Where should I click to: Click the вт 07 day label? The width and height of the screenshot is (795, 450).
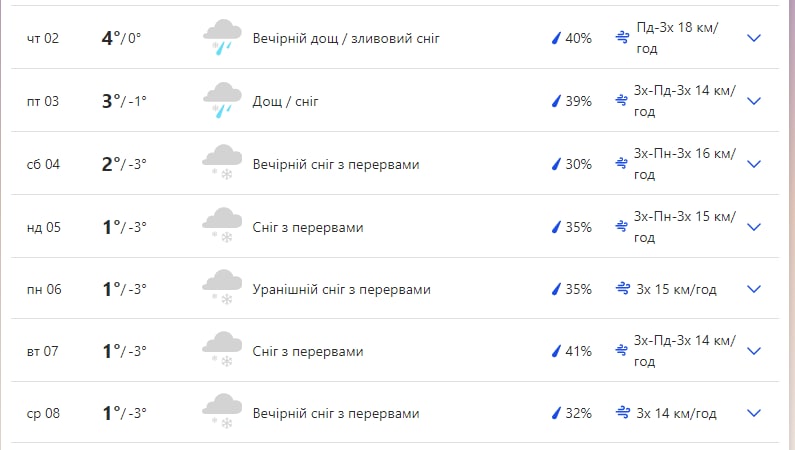(43, 351)
